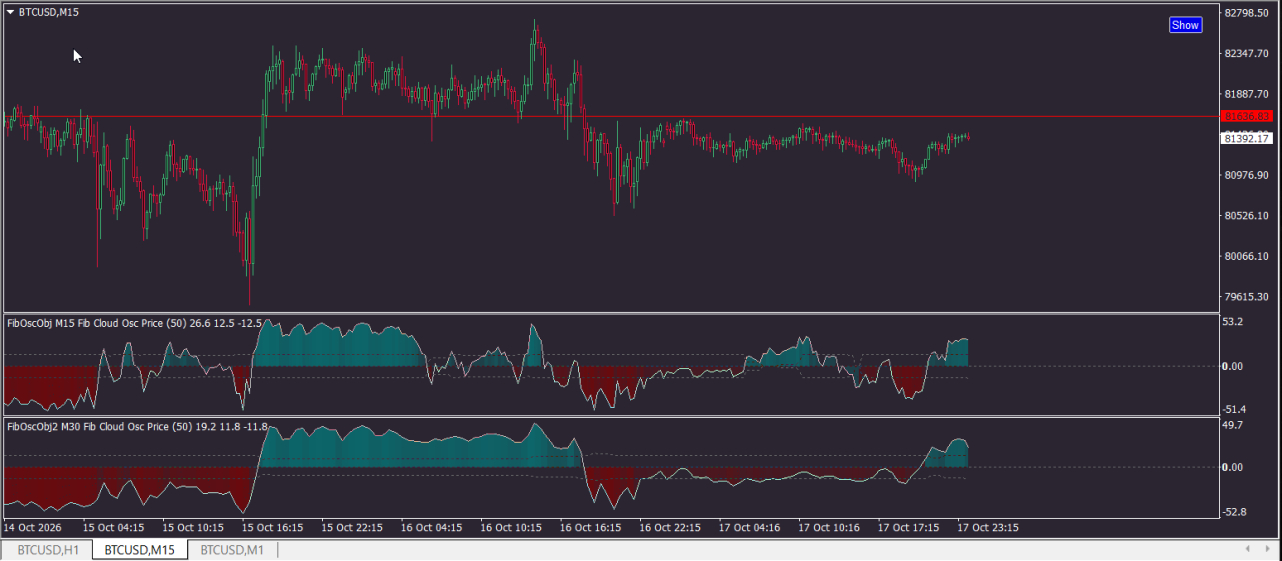The height and width of the screenshot is (561, 1282).
Task: Click the 16 Oct 10:15 time label
Action: pos(511,527)
